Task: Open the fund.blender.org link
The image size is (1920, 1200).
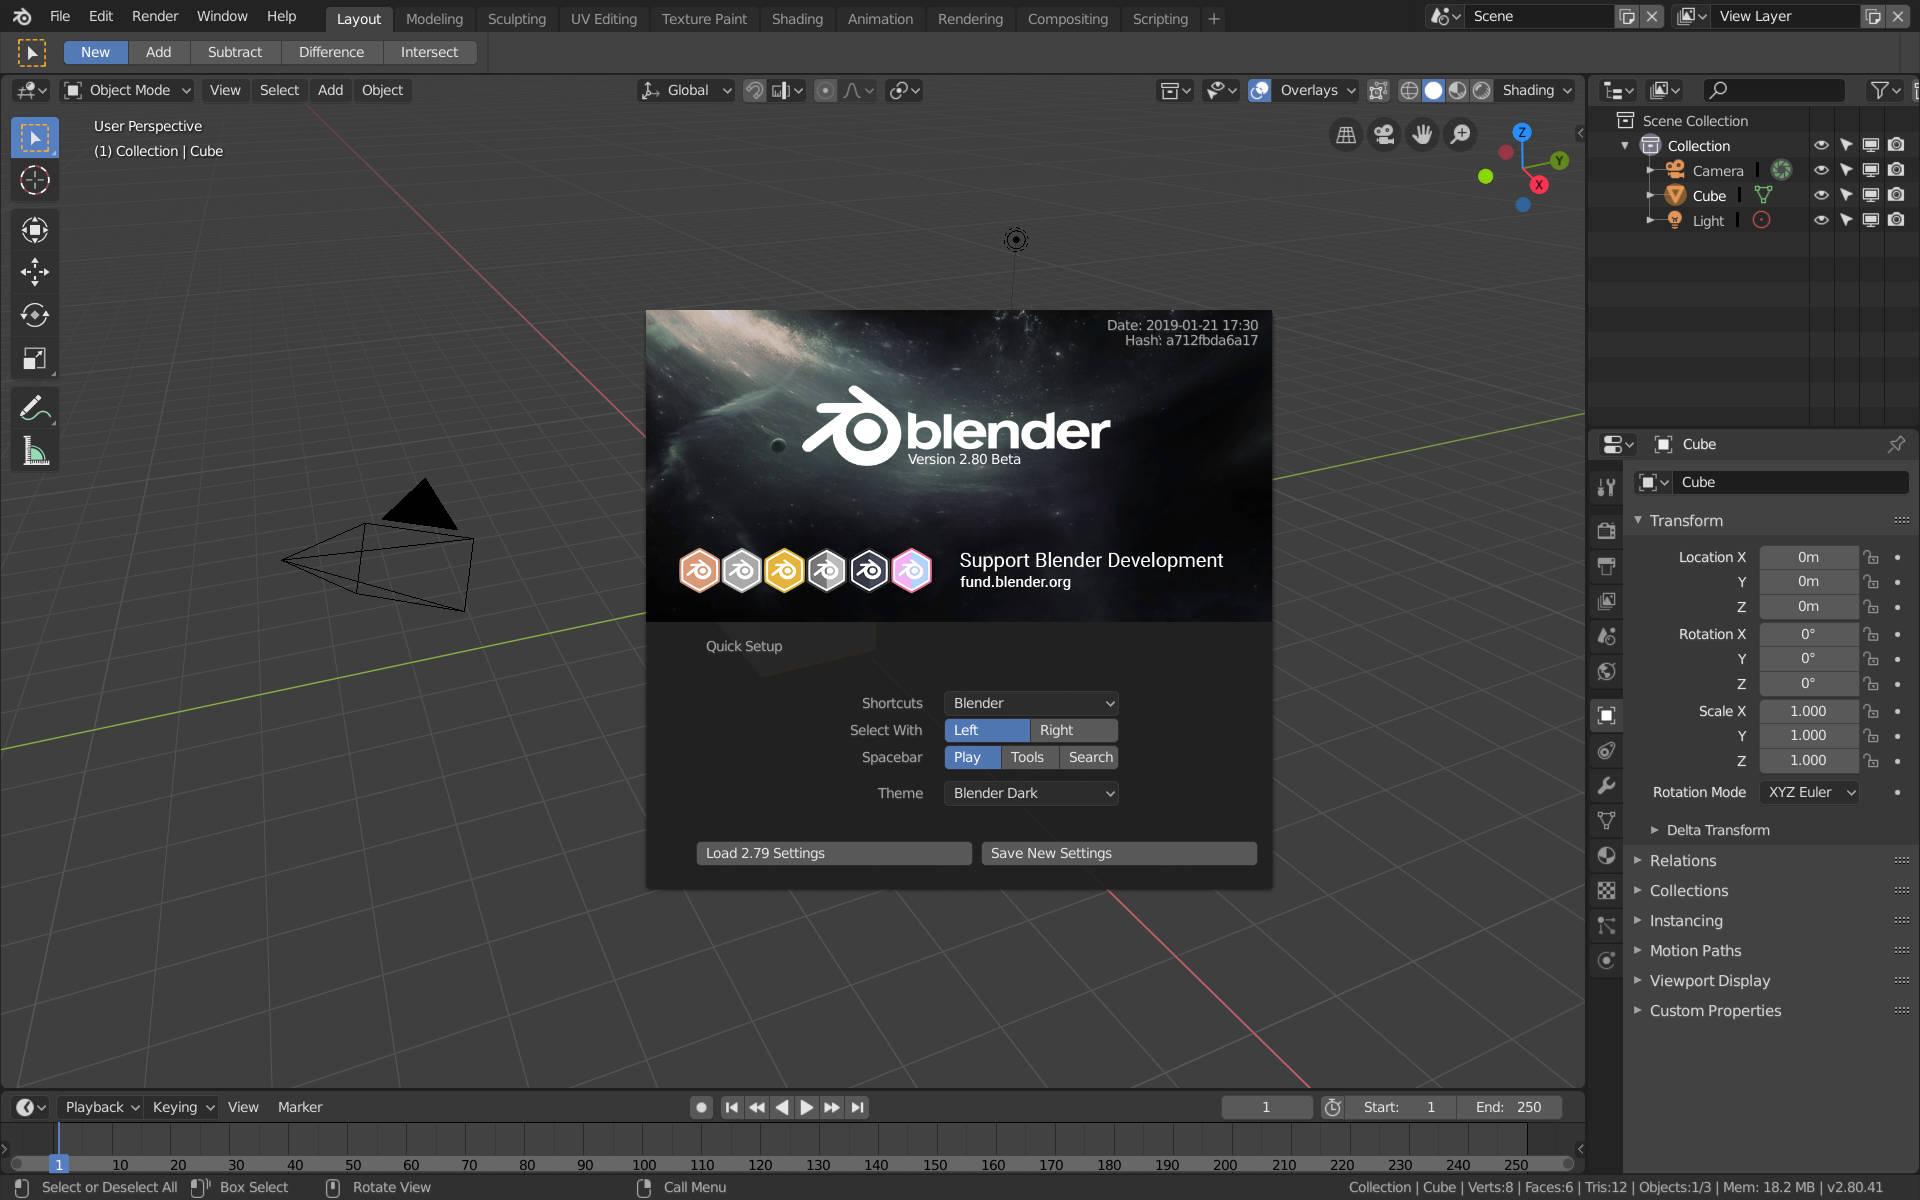Action: [x=1015, y=582]
